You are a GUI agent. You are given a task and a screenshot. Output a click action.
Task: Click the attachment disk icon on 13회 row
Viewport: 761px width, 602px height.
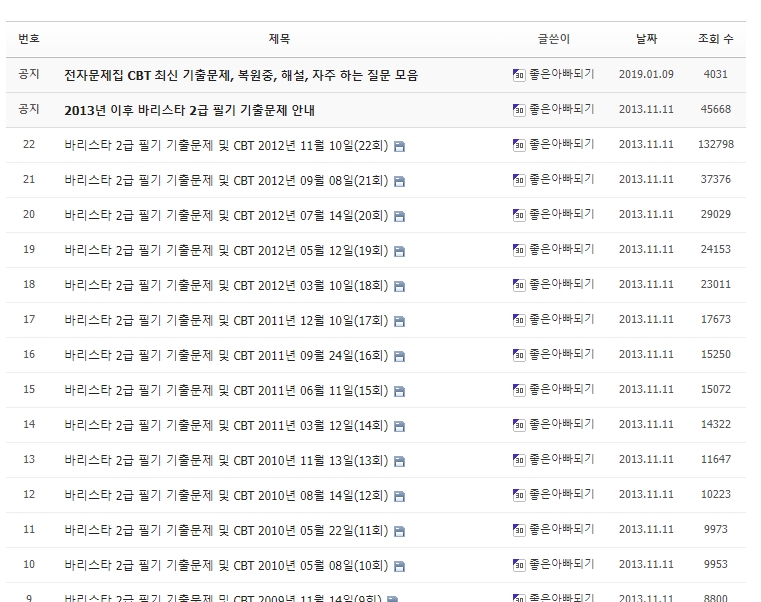[x=399, y=461]
